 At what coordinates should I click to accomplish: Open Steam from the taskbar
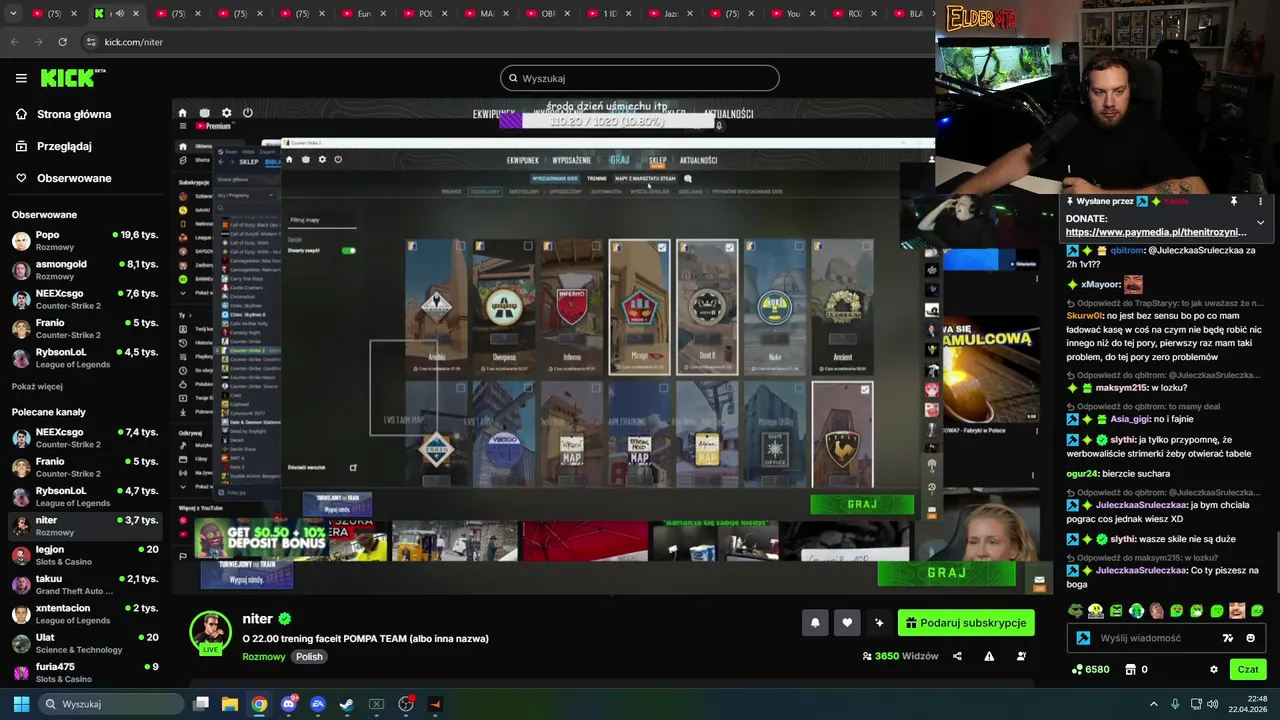coord(347,704)
